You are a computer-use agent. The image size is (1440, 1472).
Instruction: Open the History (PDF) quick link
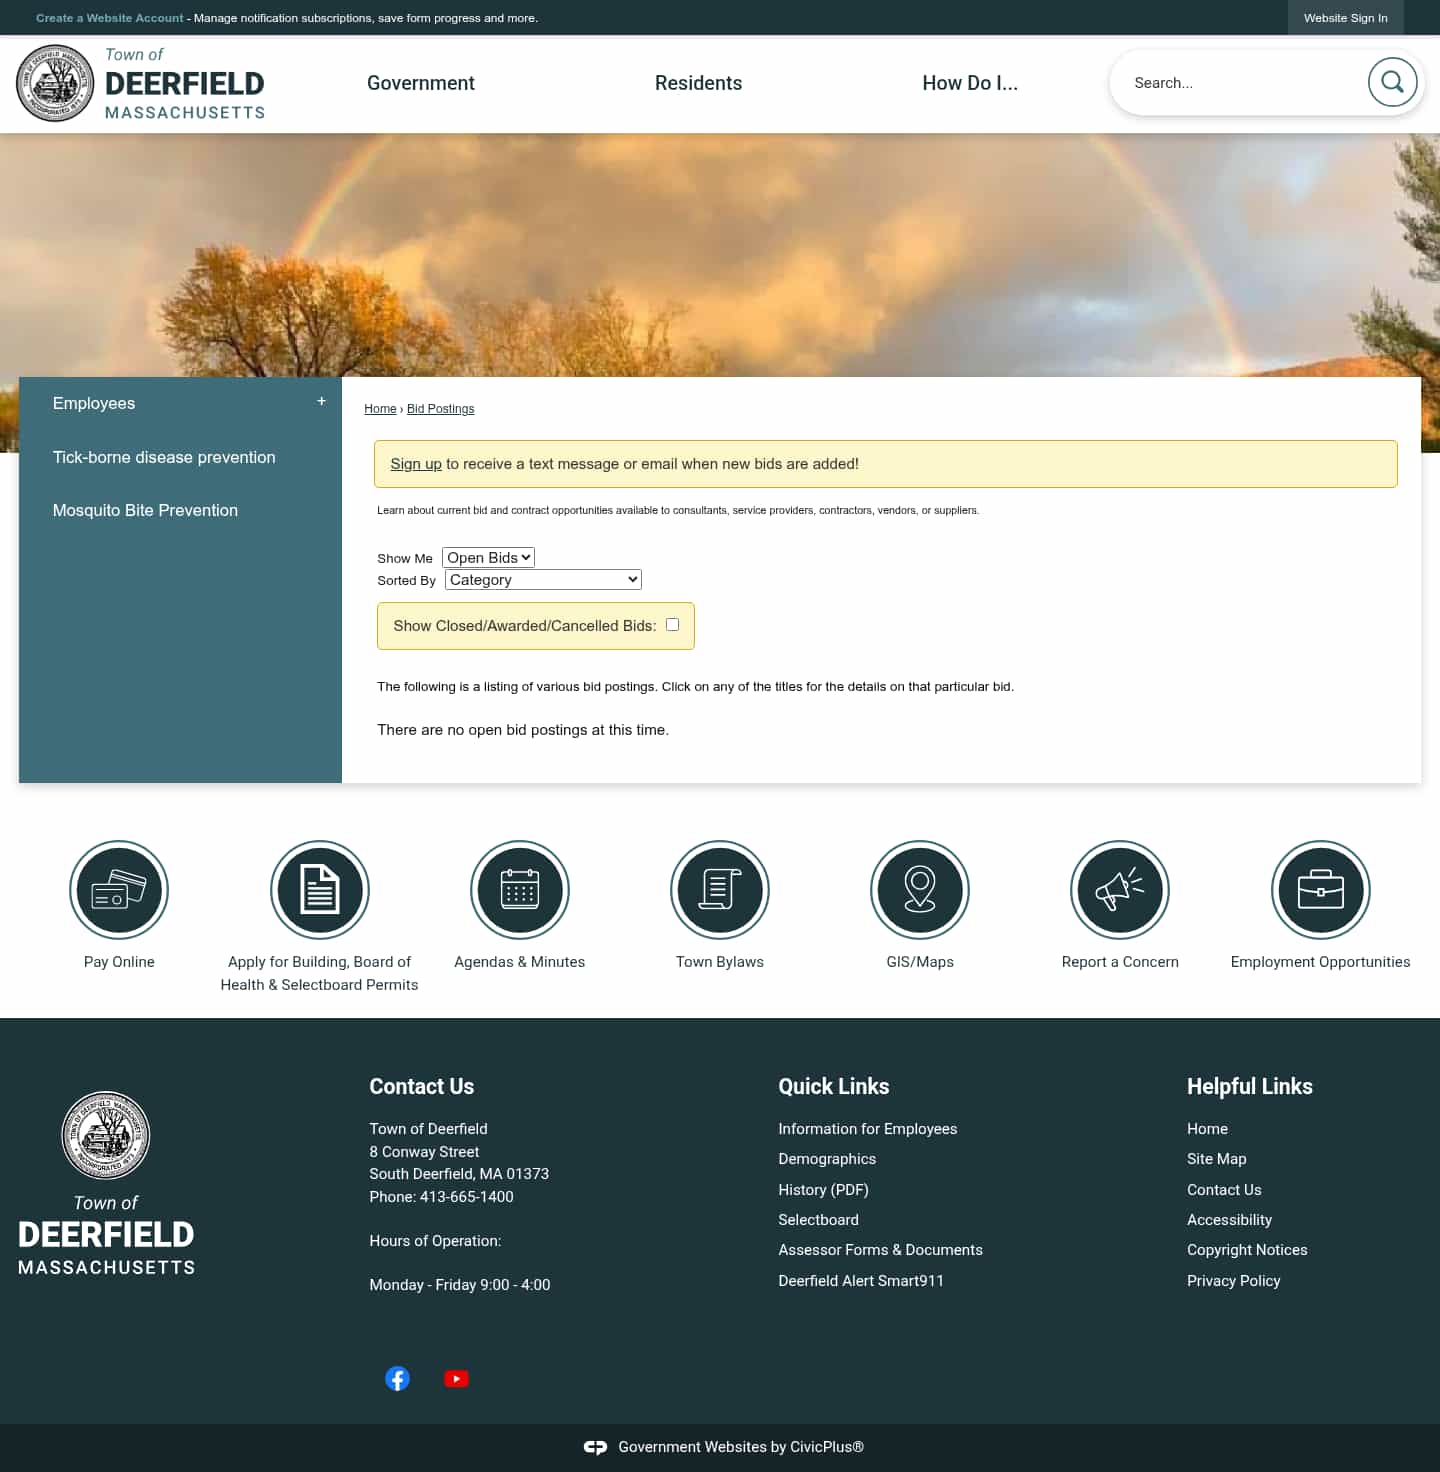pos(823,1190)
